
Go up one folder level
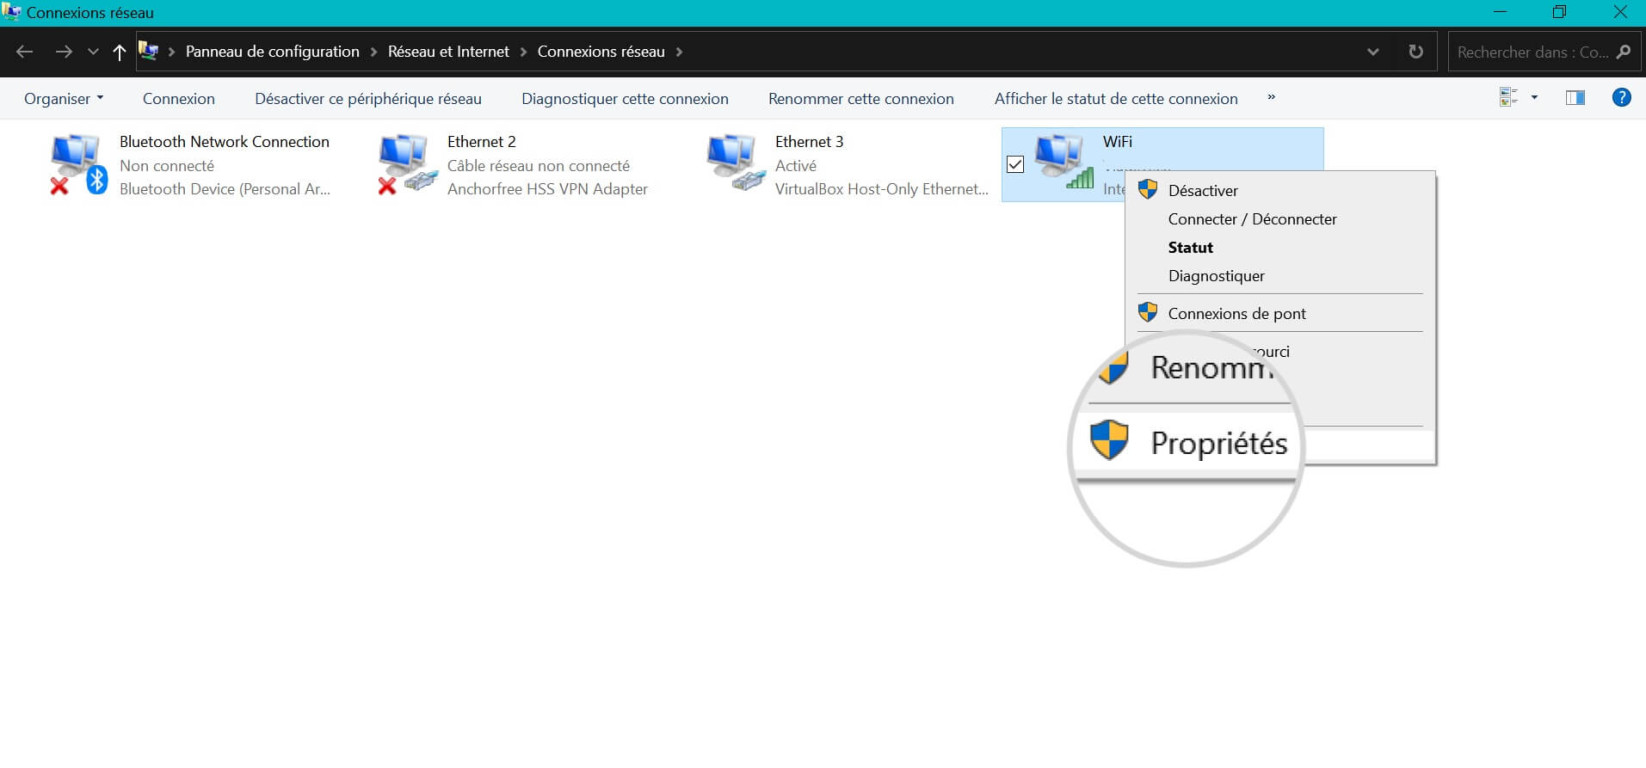119,52
